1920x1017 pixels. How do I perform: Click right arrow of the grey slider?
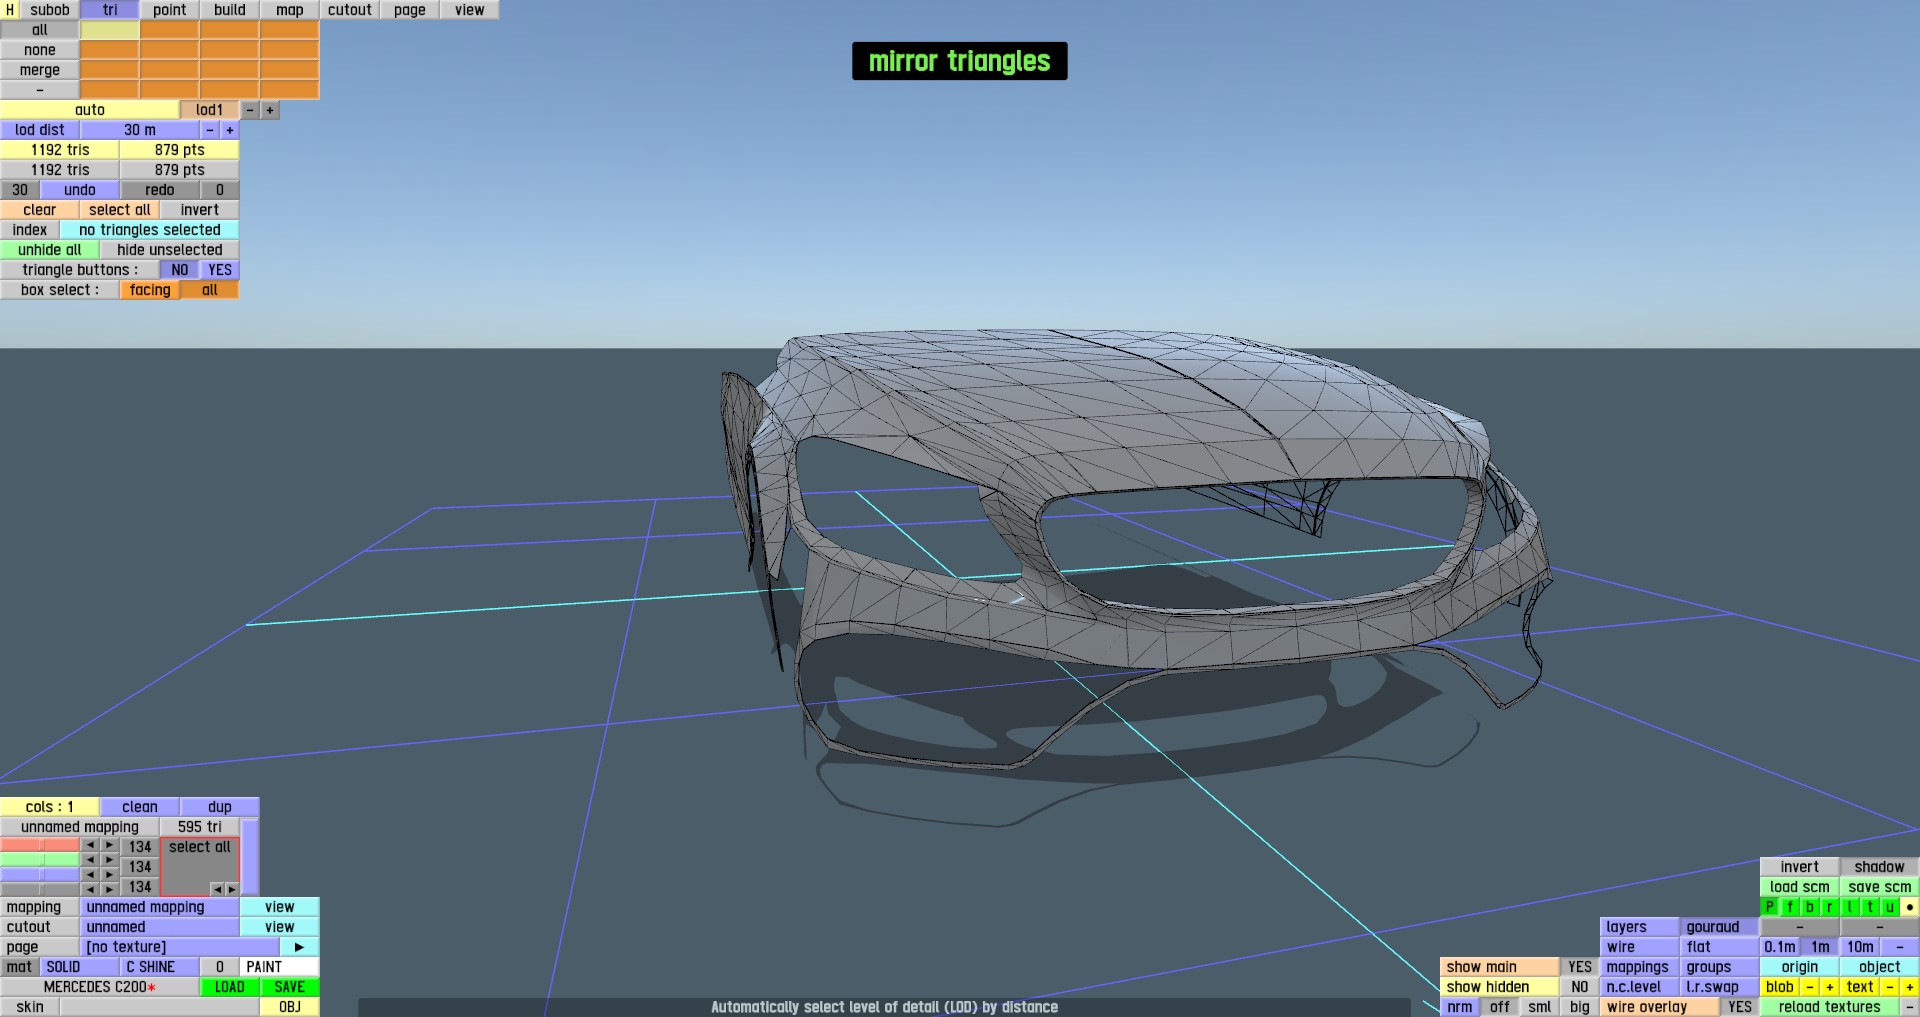(x=110, y=889)
